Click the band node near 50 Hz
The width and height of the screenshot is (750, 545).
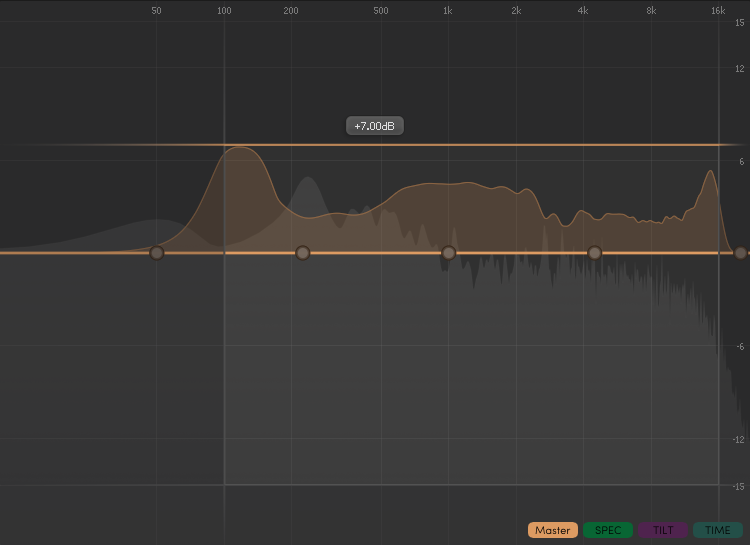156,253
